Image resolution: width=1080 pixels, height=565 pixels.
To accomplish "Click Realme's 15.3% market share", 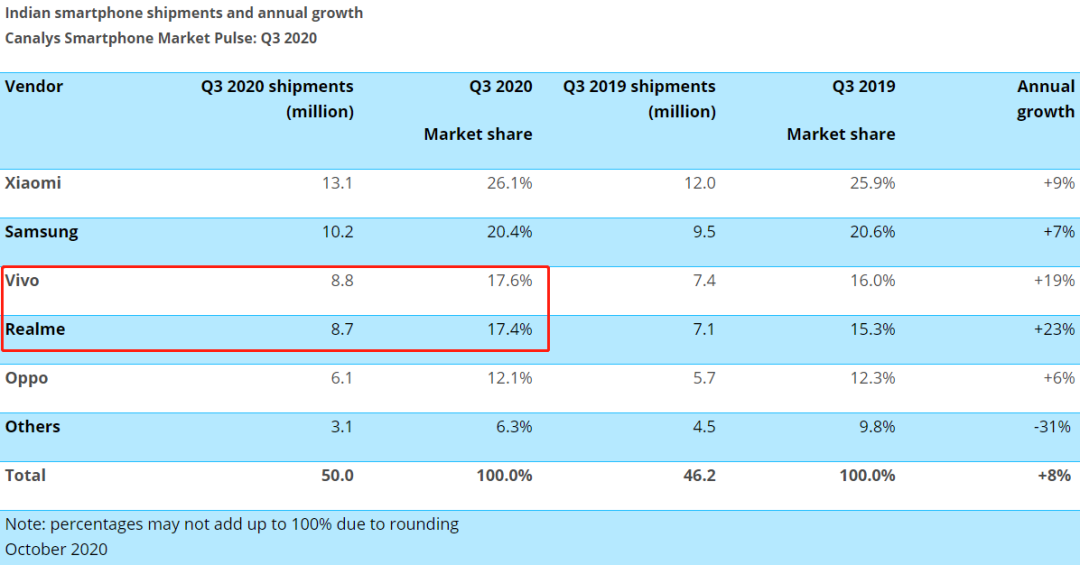I will (x=873, y=329).
